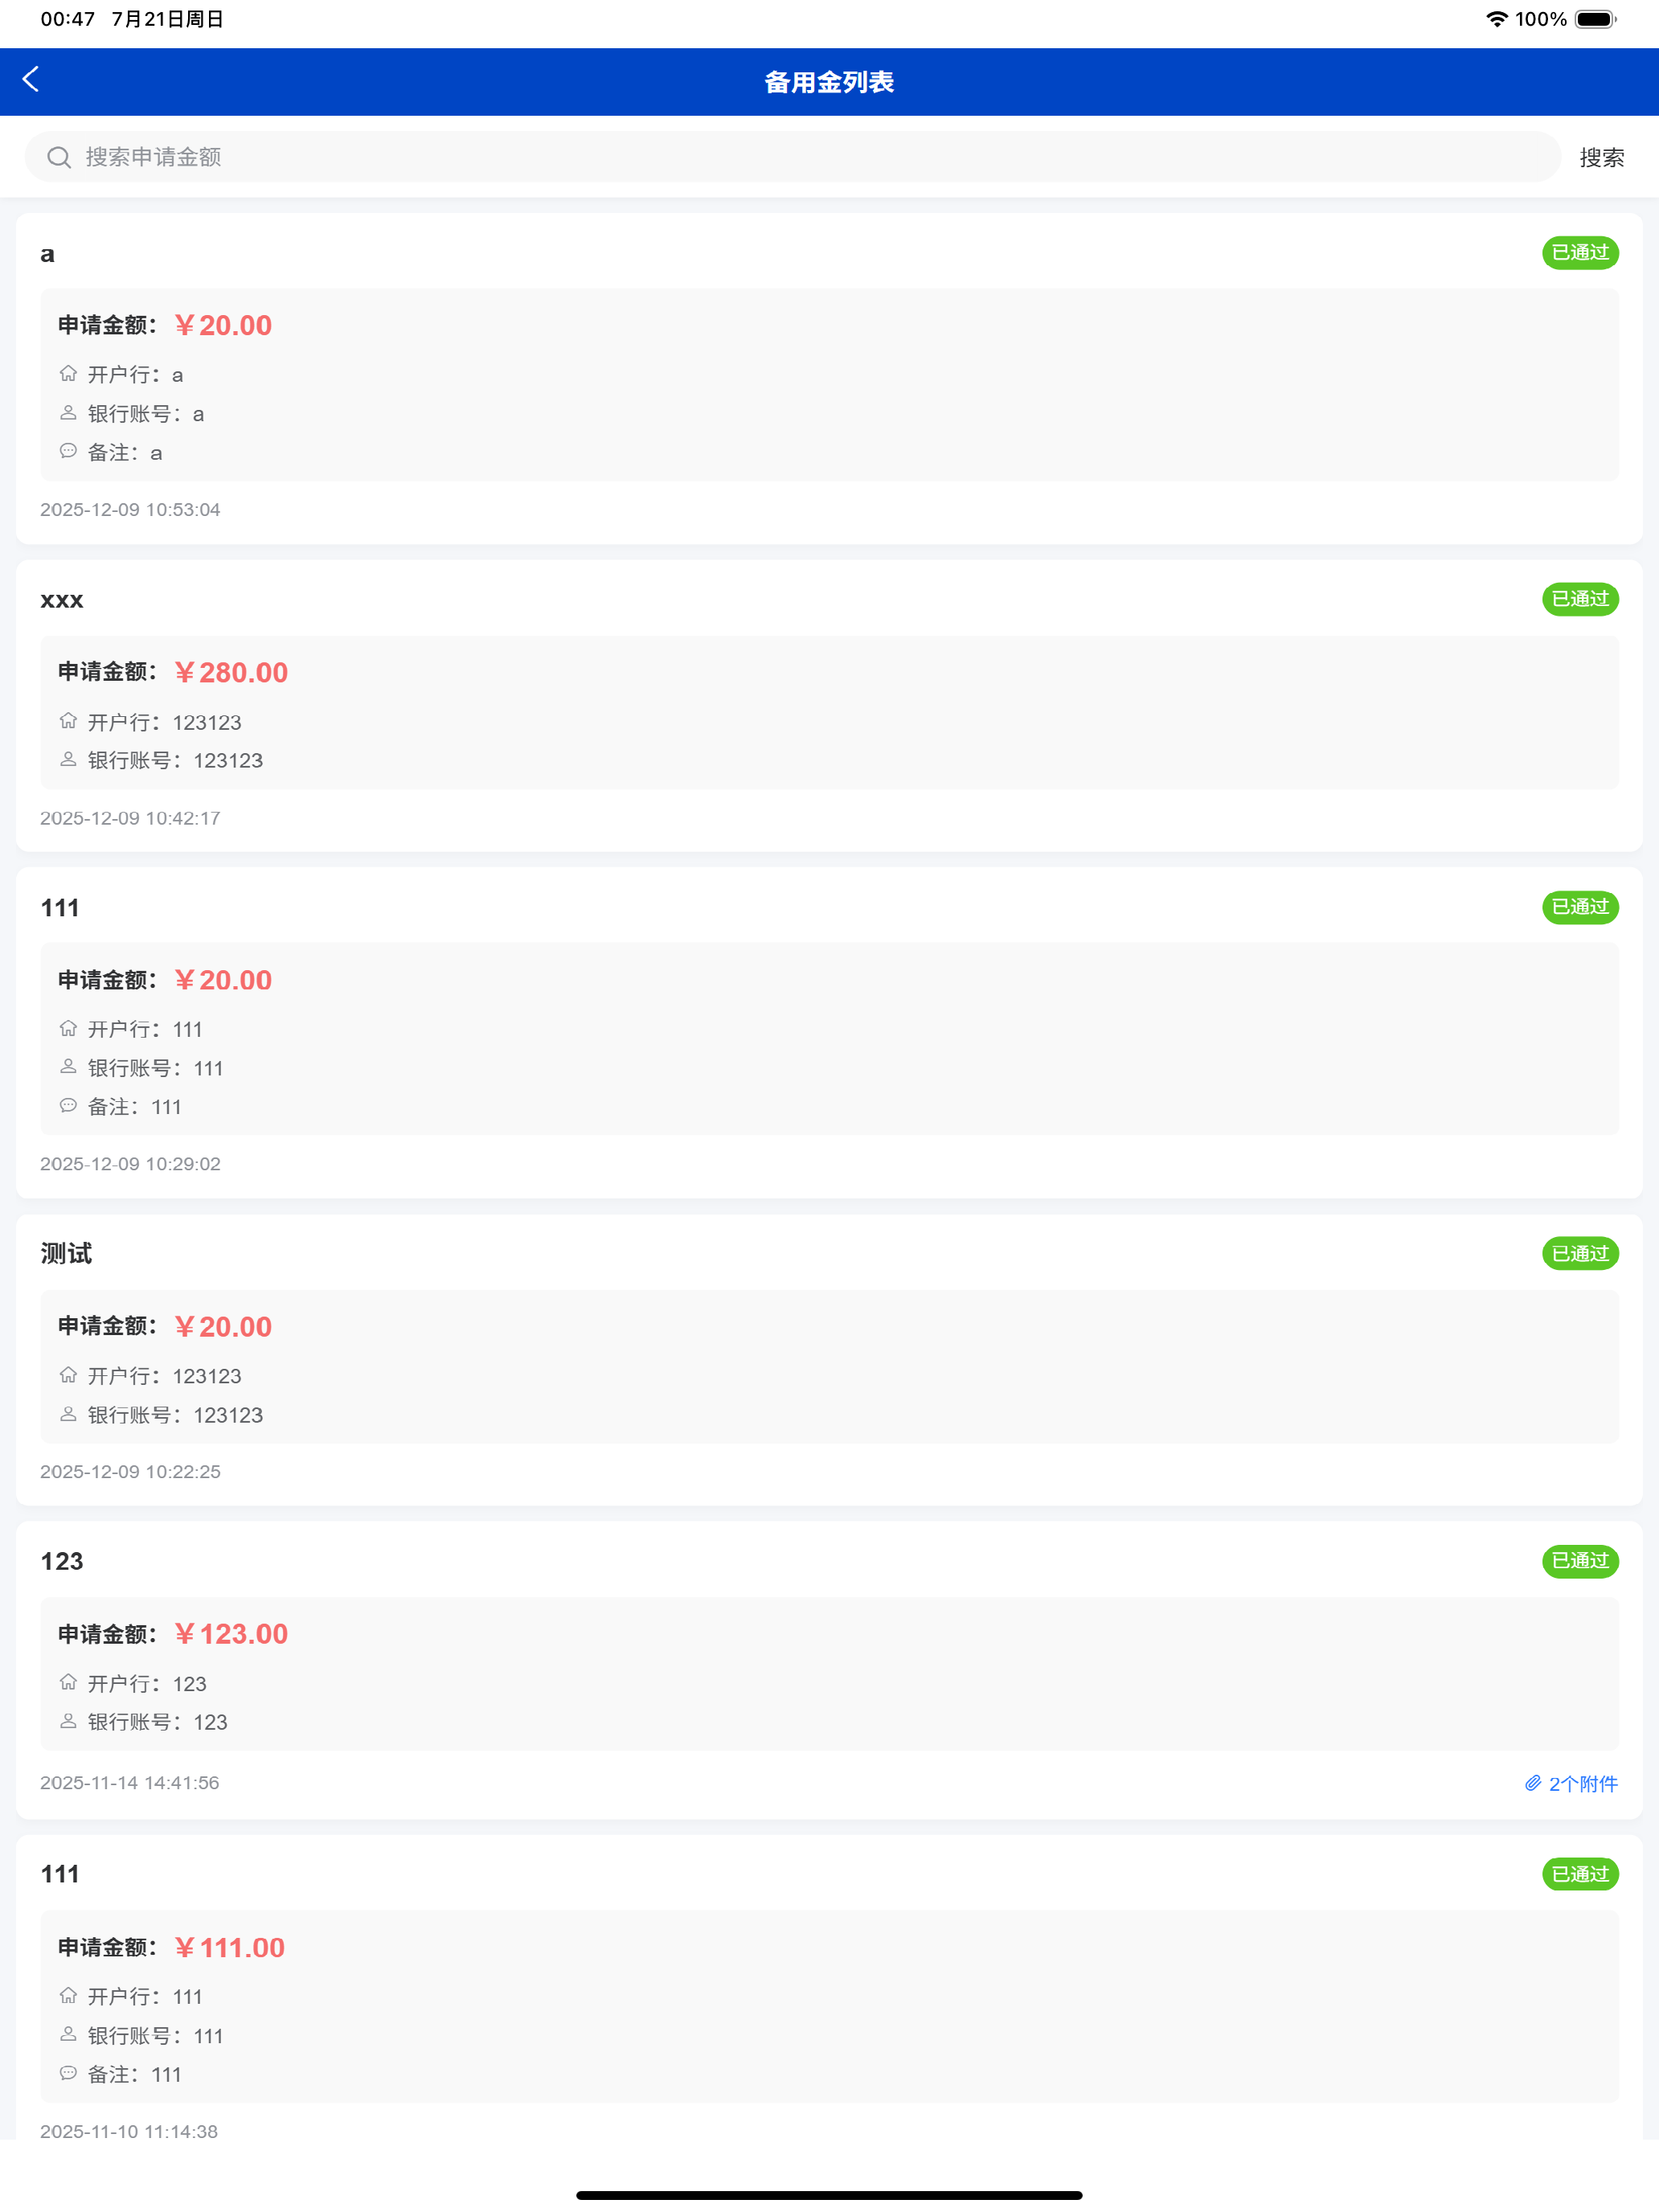Screen dimensions: 1659x2212
Task: Open the 123 ¥123.00 record
Action: tap(829, 1670)
